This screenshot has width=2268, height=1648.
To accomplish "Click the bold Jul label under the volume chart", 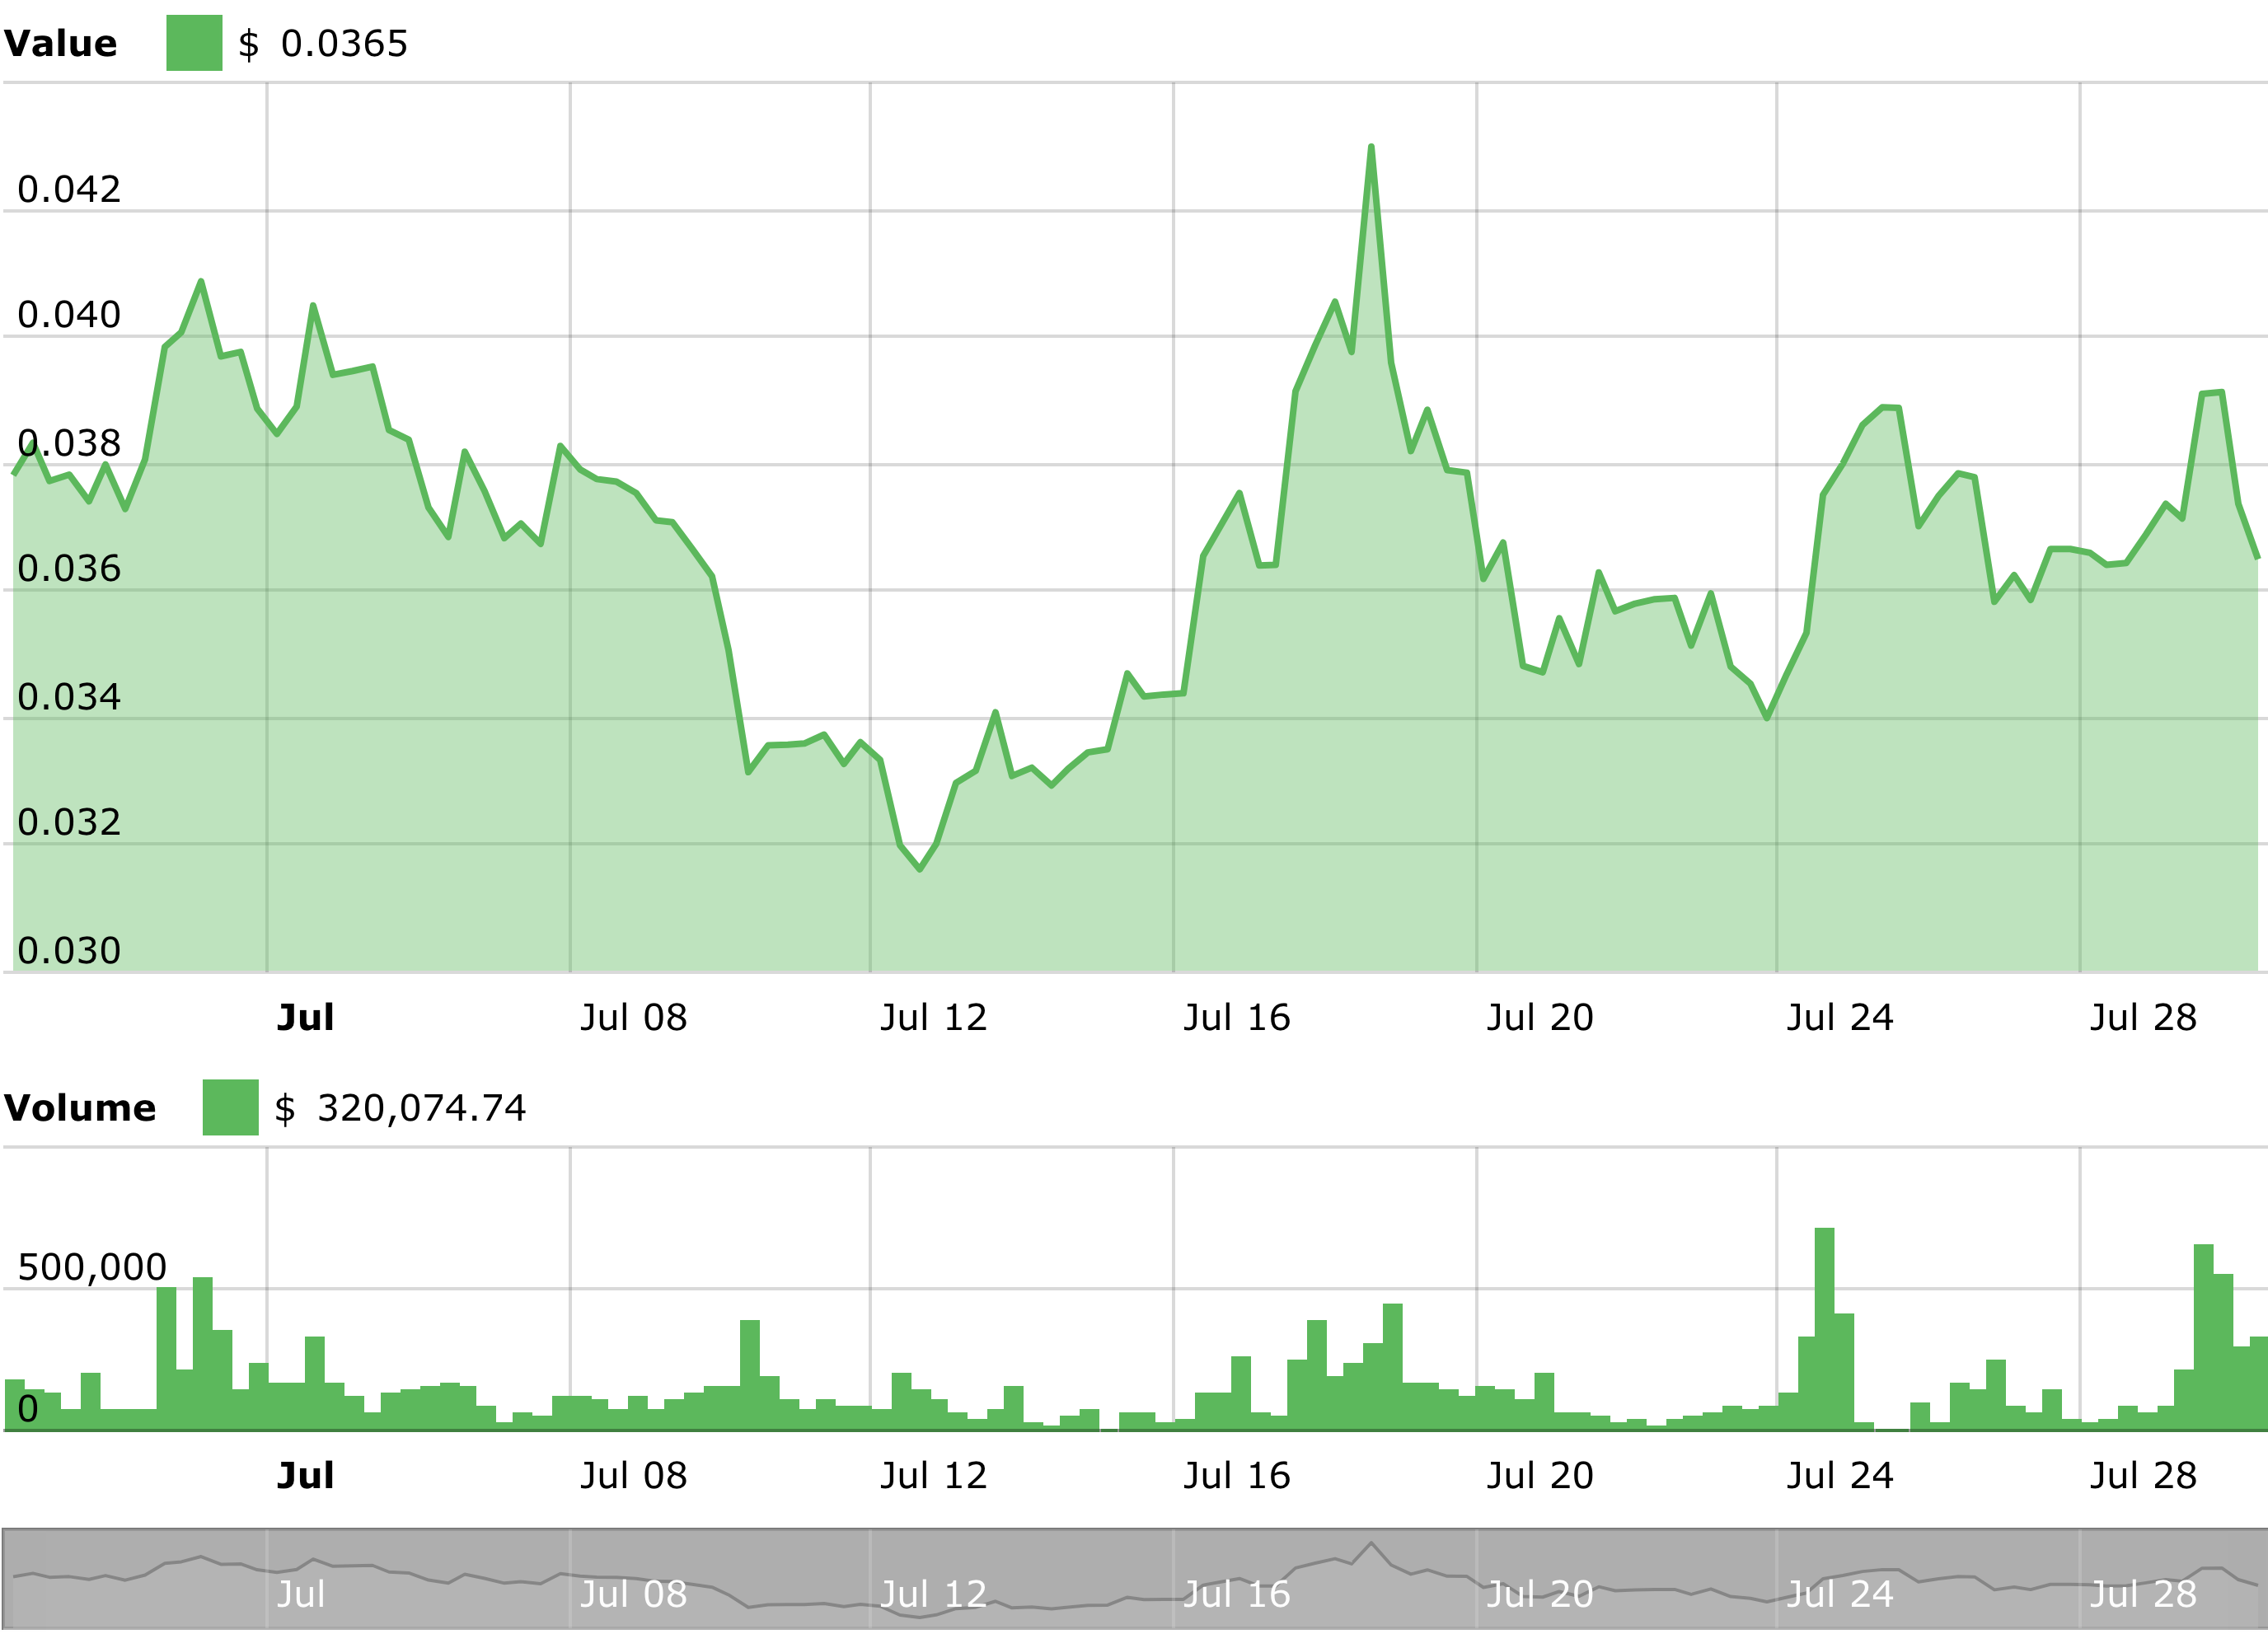I will pyautogui.click(x=305, y=1476).
